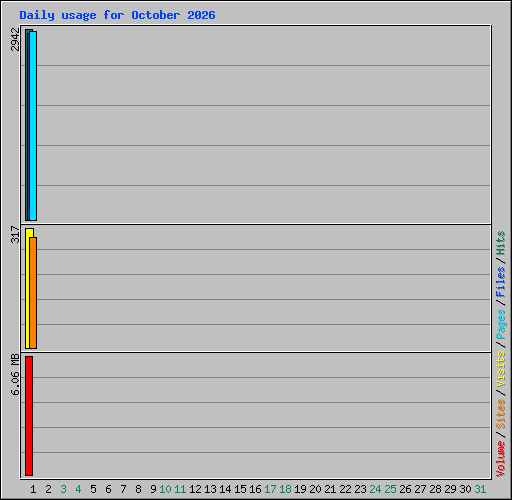This screenshot has height=500, width=512.
Task: Click green weekend day '24' label
Action: (x=375, y=489)
